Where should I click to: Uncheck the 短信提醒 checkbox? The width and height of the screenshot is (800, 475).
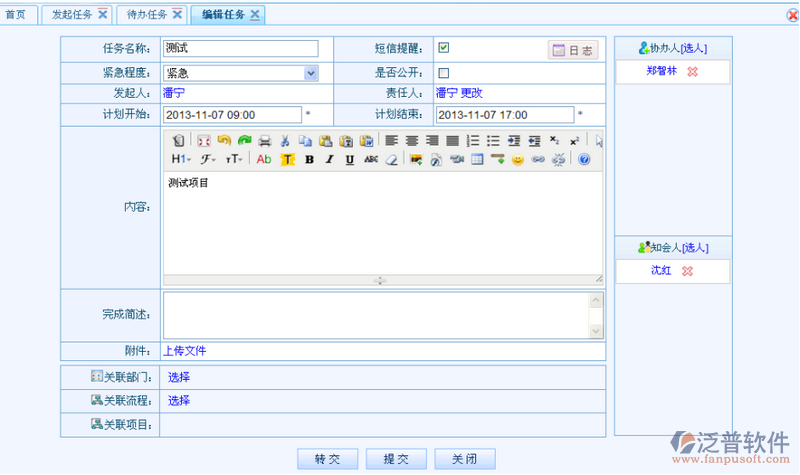(x=443, y=48)
